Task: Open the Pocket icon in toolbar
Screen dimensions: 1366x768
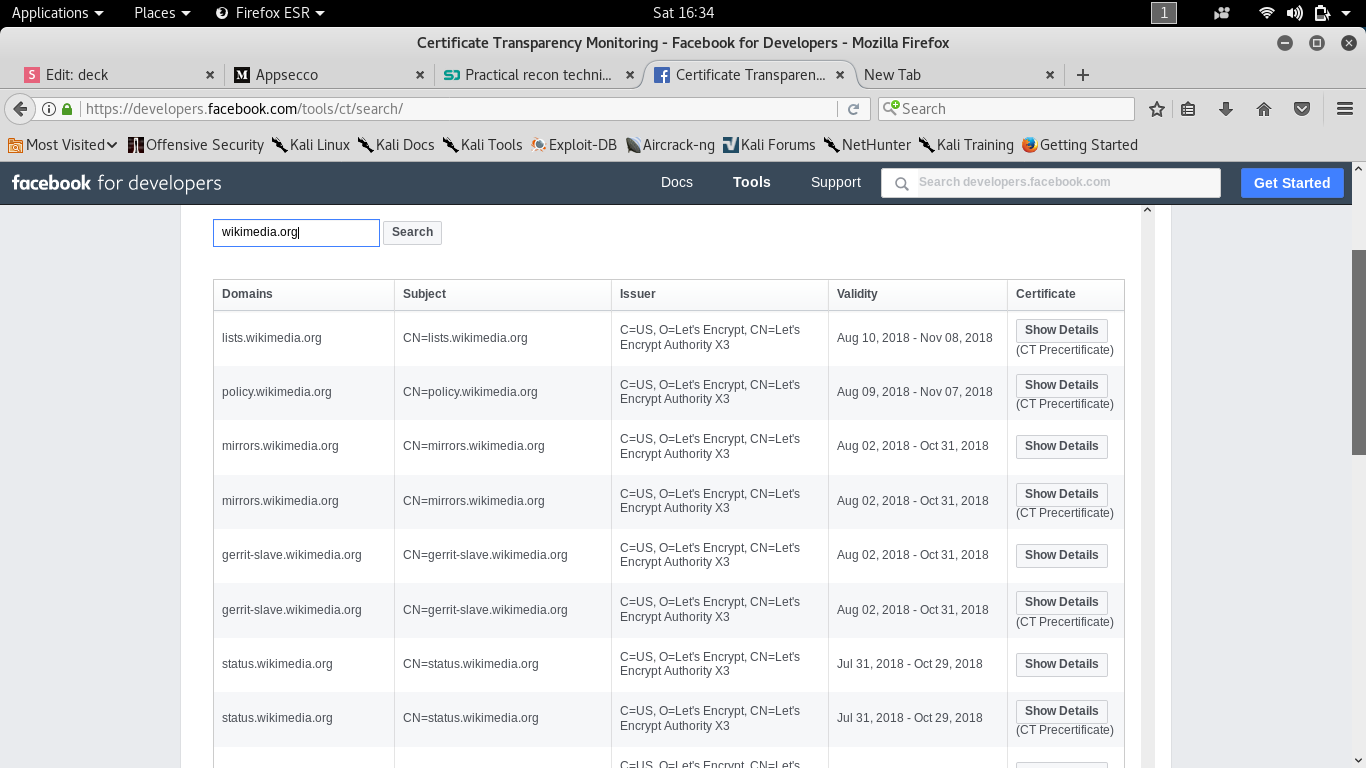Action: pos(1302,109)
